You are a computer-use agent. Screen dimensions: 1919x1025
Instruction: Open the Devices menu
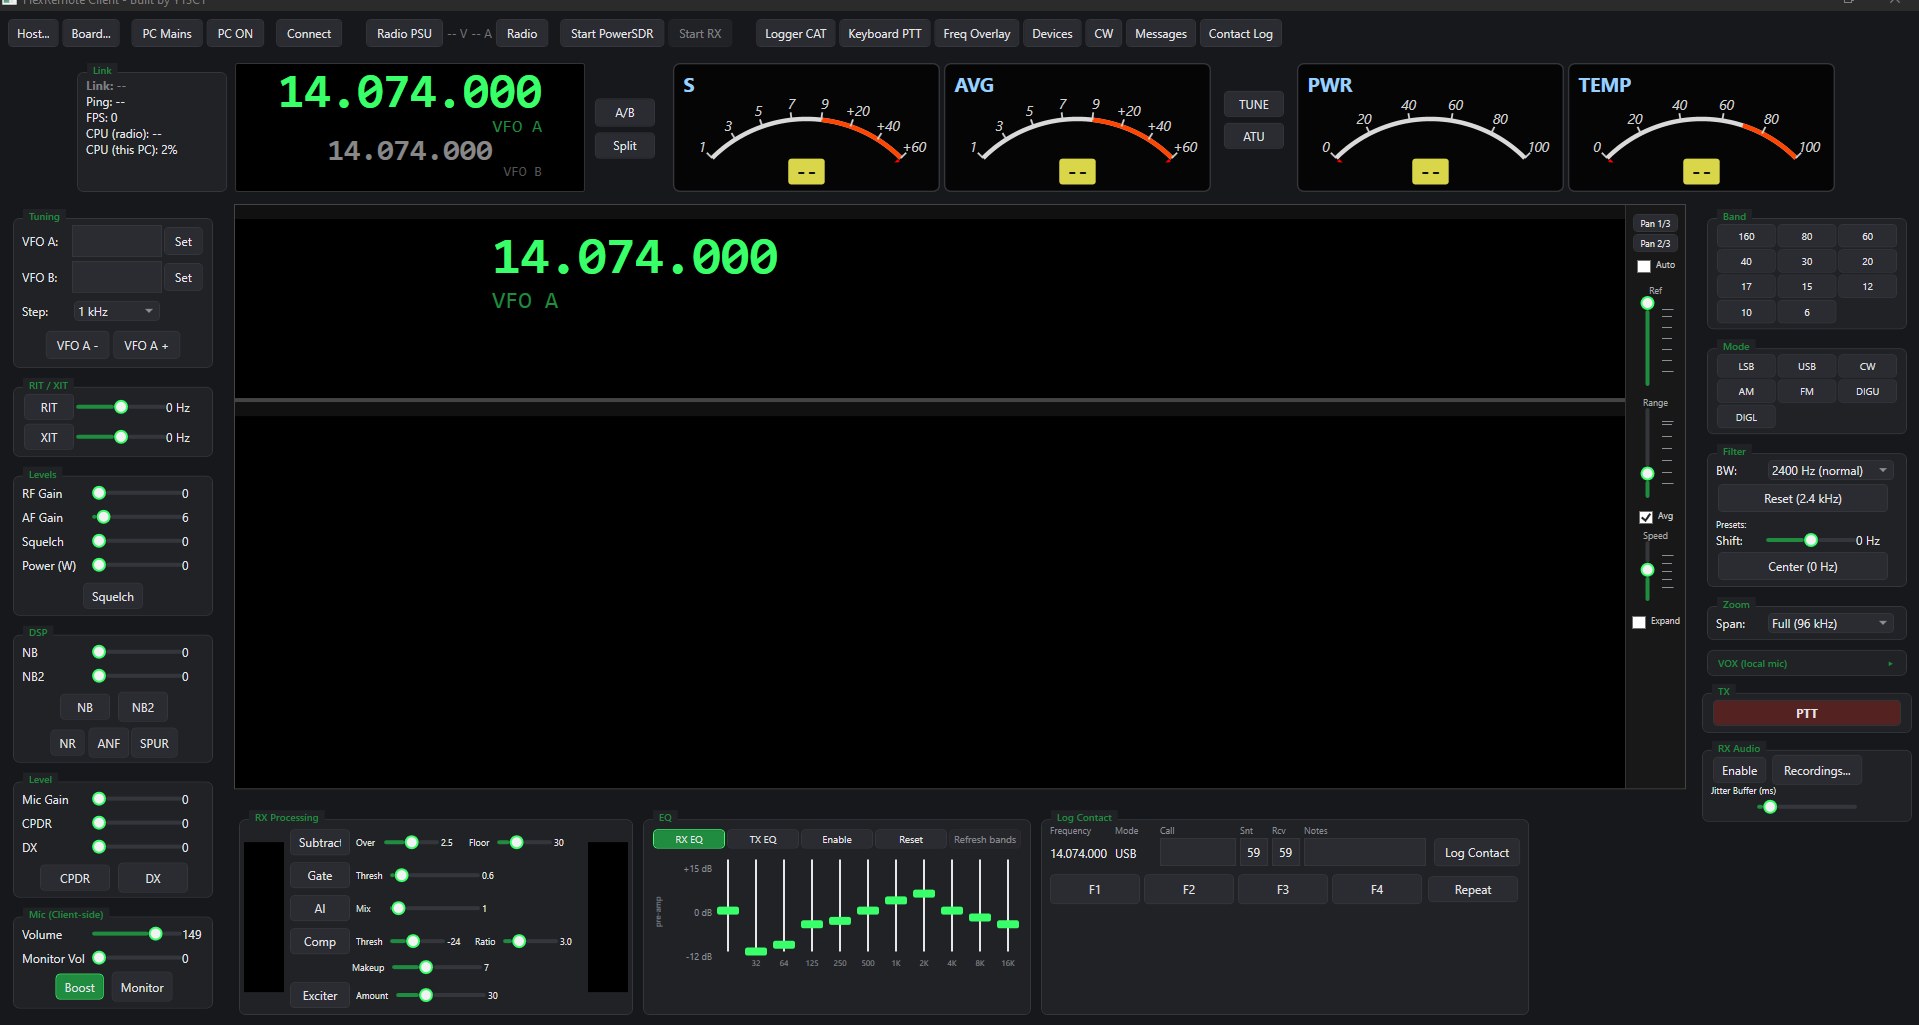point(1052,34)
